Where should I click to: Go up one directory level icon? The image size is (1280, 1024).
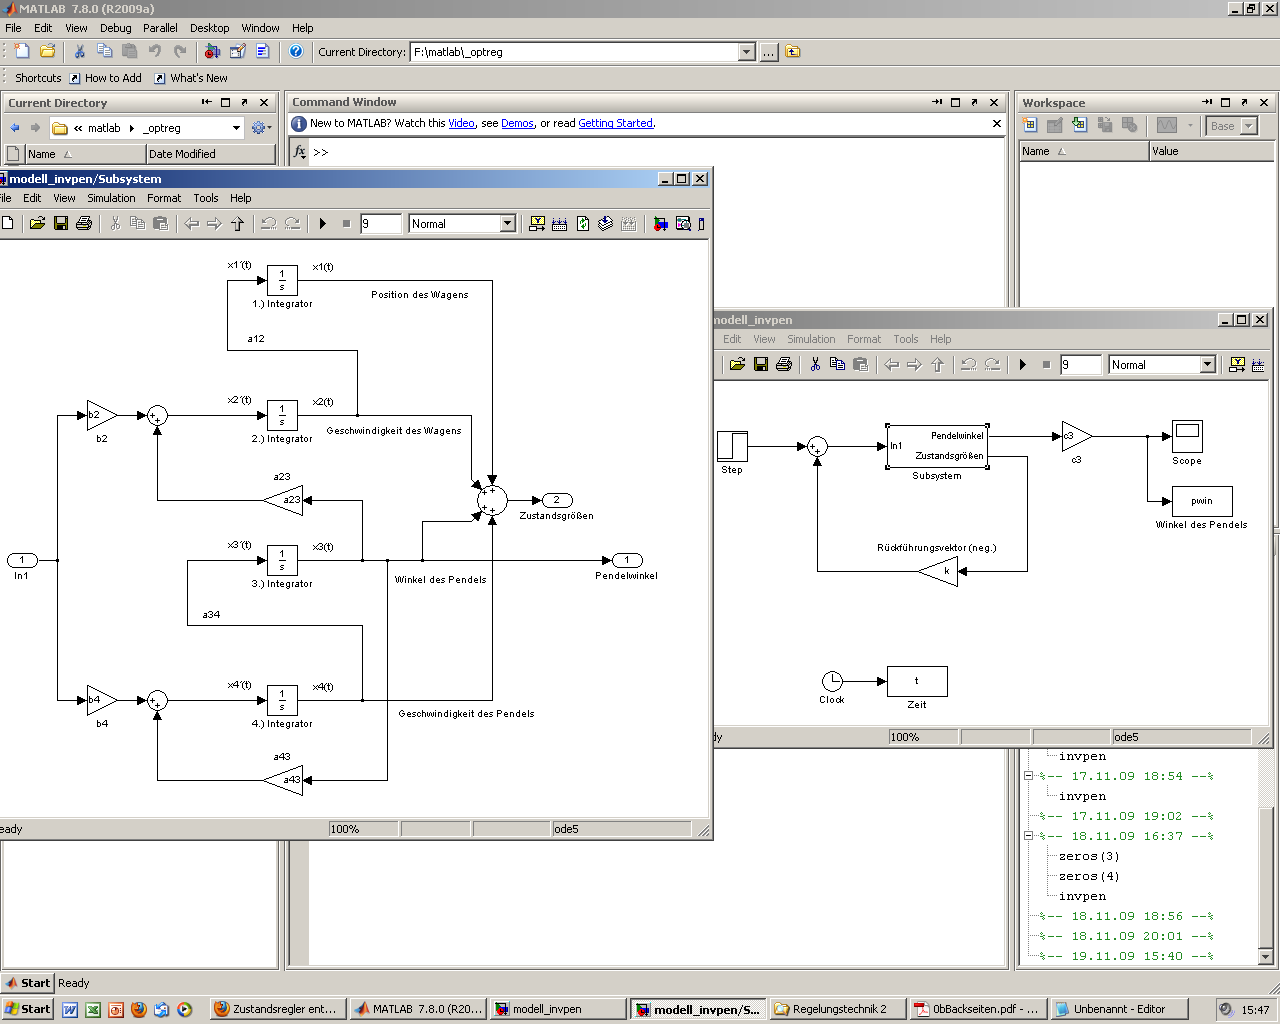tap(793, 52)
